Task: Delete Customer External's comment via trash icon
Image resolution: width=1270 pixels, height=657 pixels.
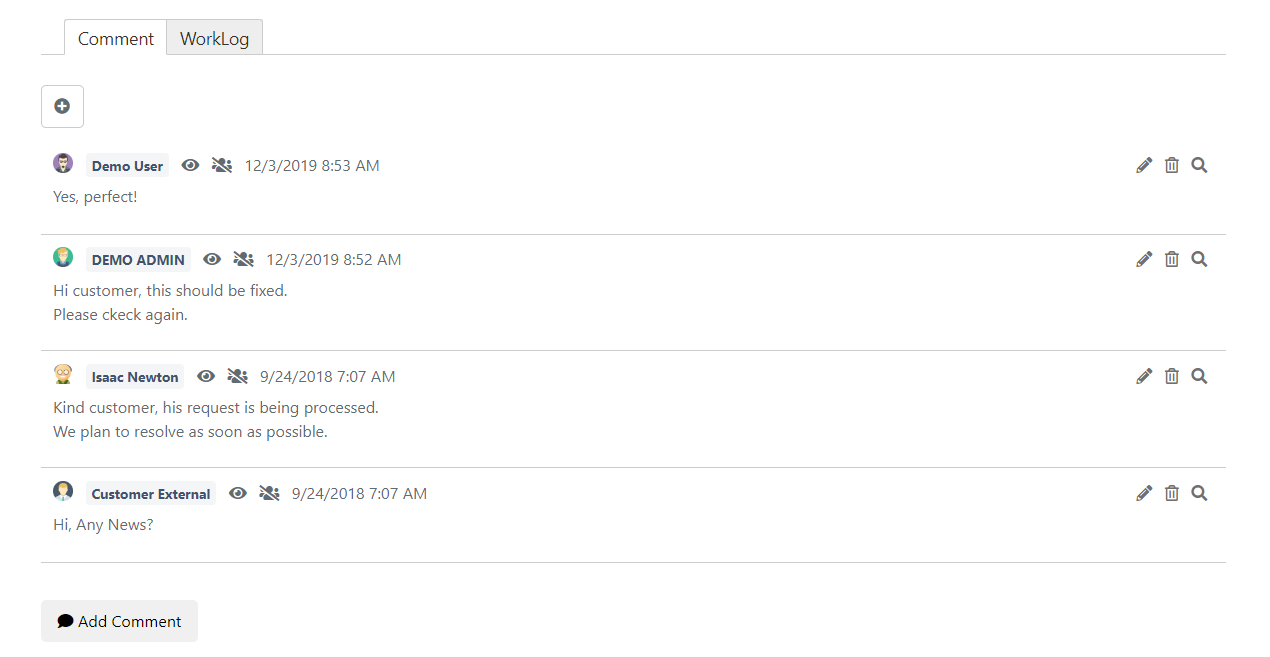Action: point(1172,494)
